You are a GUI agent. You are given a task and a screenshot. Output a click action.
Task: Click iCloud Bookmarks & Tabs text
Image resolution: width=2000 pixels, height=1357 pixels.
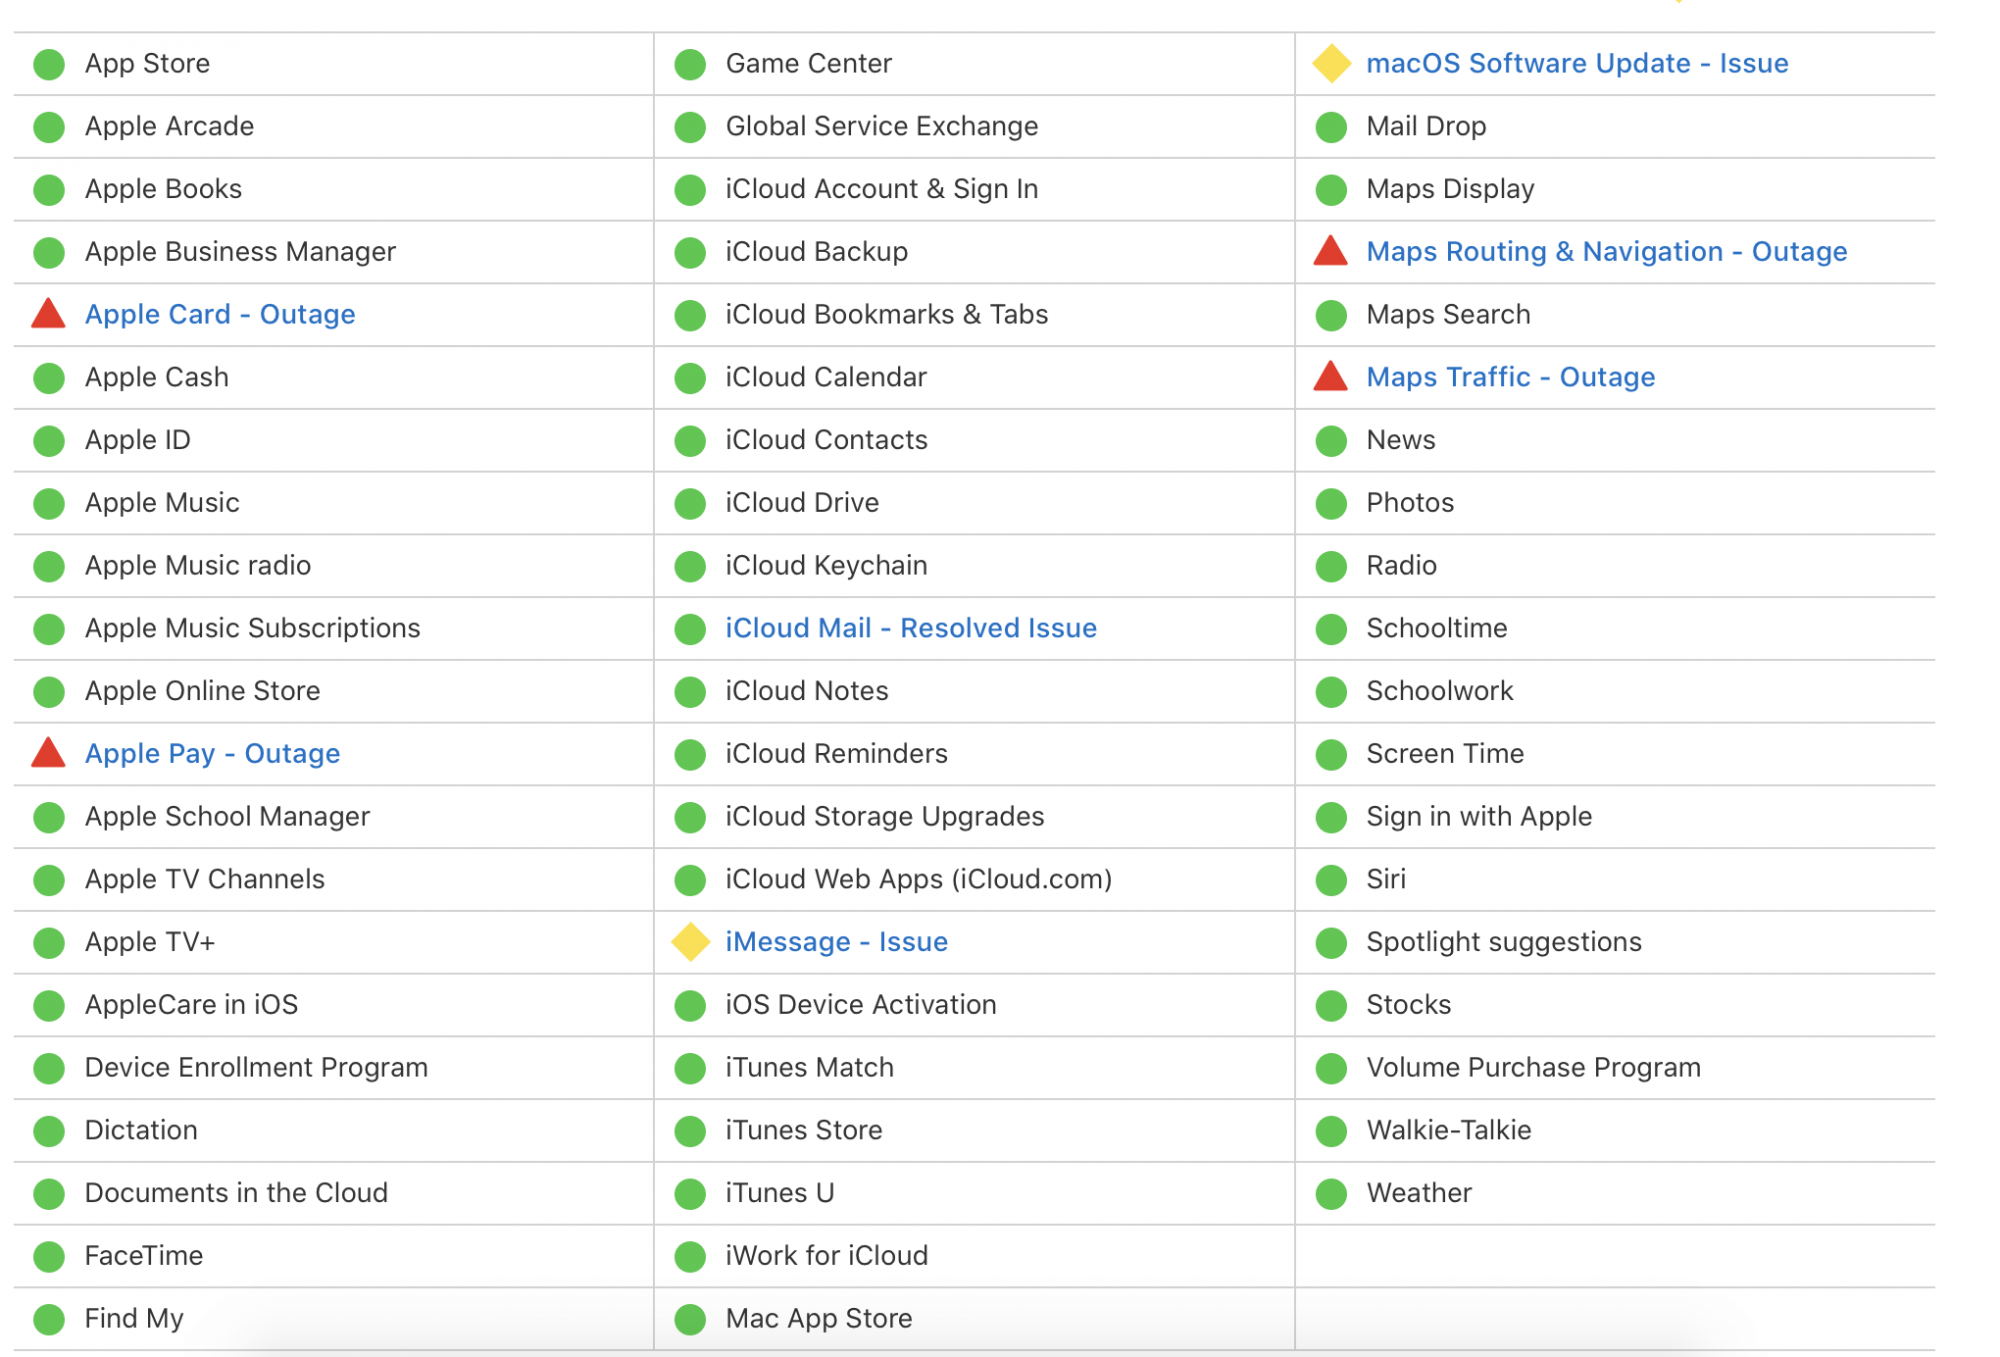887,314
